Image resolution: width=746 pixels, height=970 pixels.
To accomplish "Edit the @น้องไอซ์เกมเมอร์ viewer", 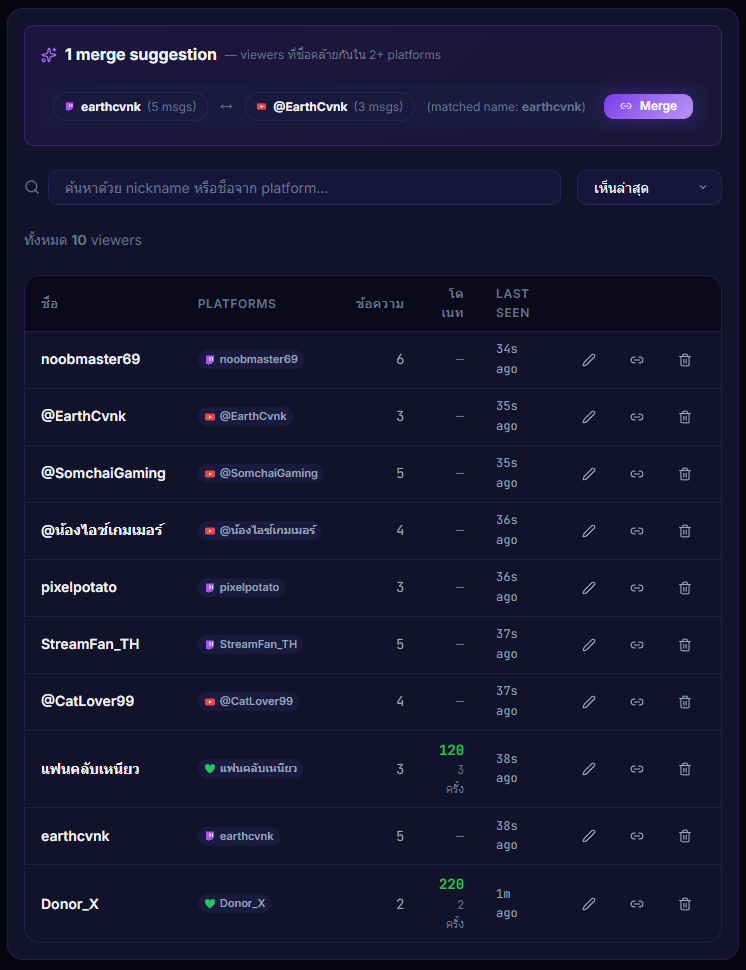I will [589, 530].
